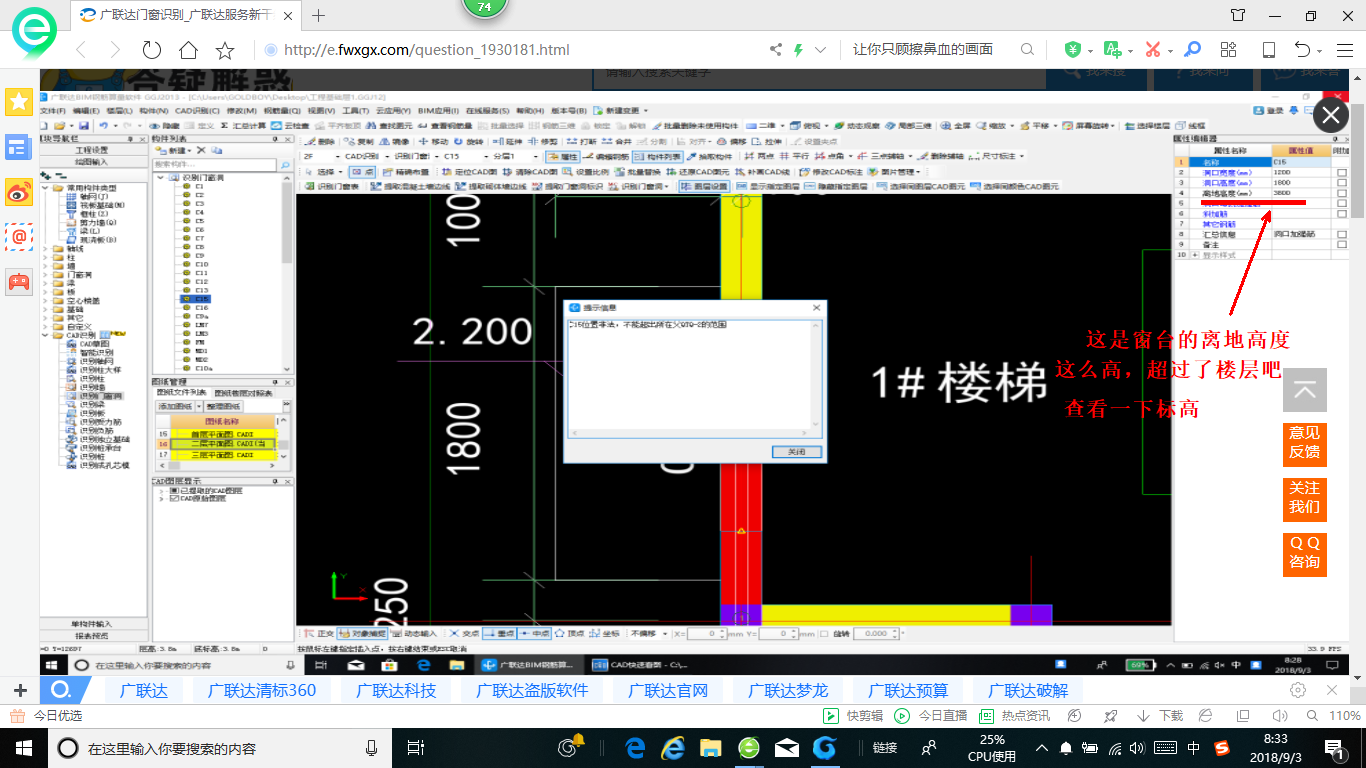Start screenshot with the red scissors icon
Screen dimensions: 1366x768
pos(1152,50)
